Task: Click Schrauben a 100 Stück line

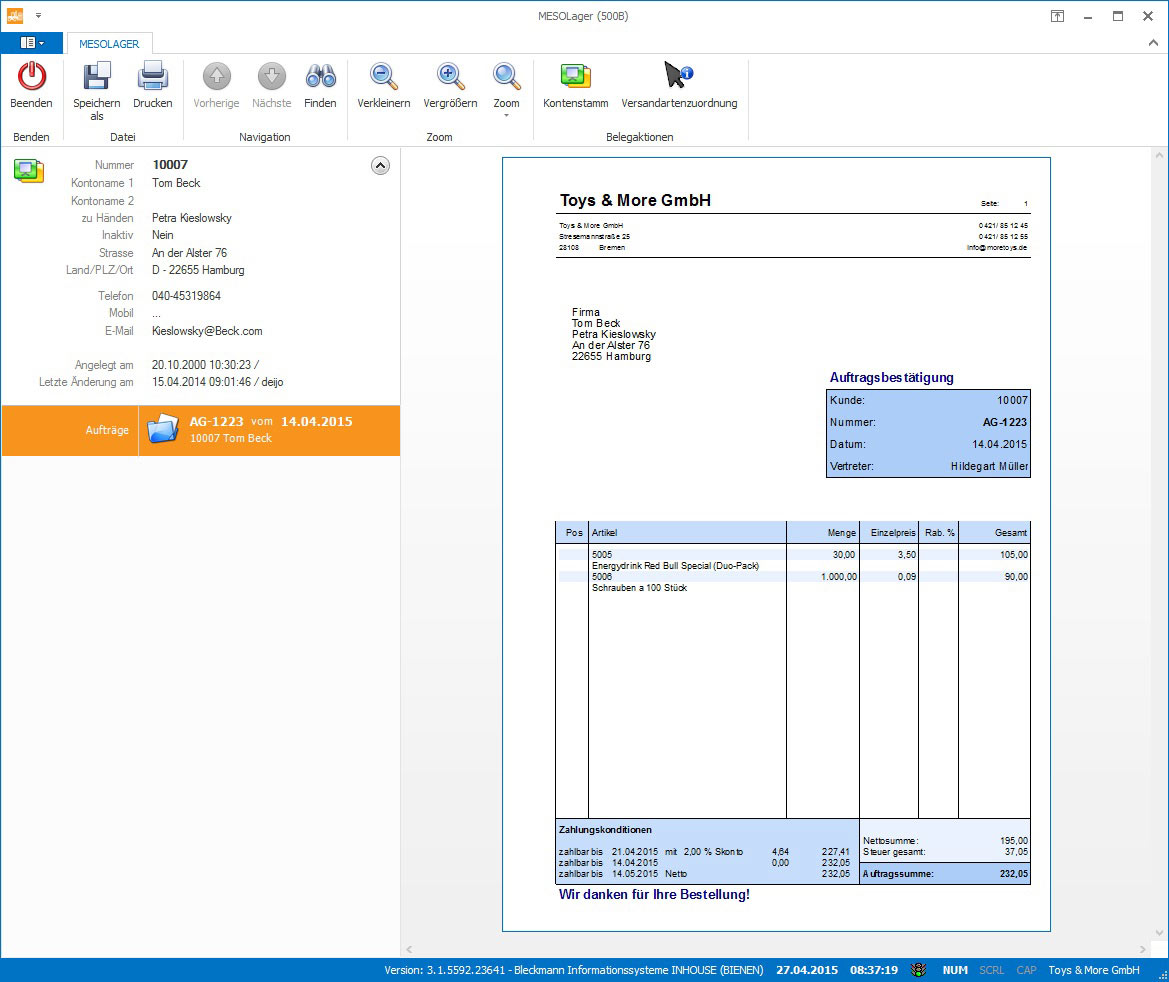Action: [640, 588]
